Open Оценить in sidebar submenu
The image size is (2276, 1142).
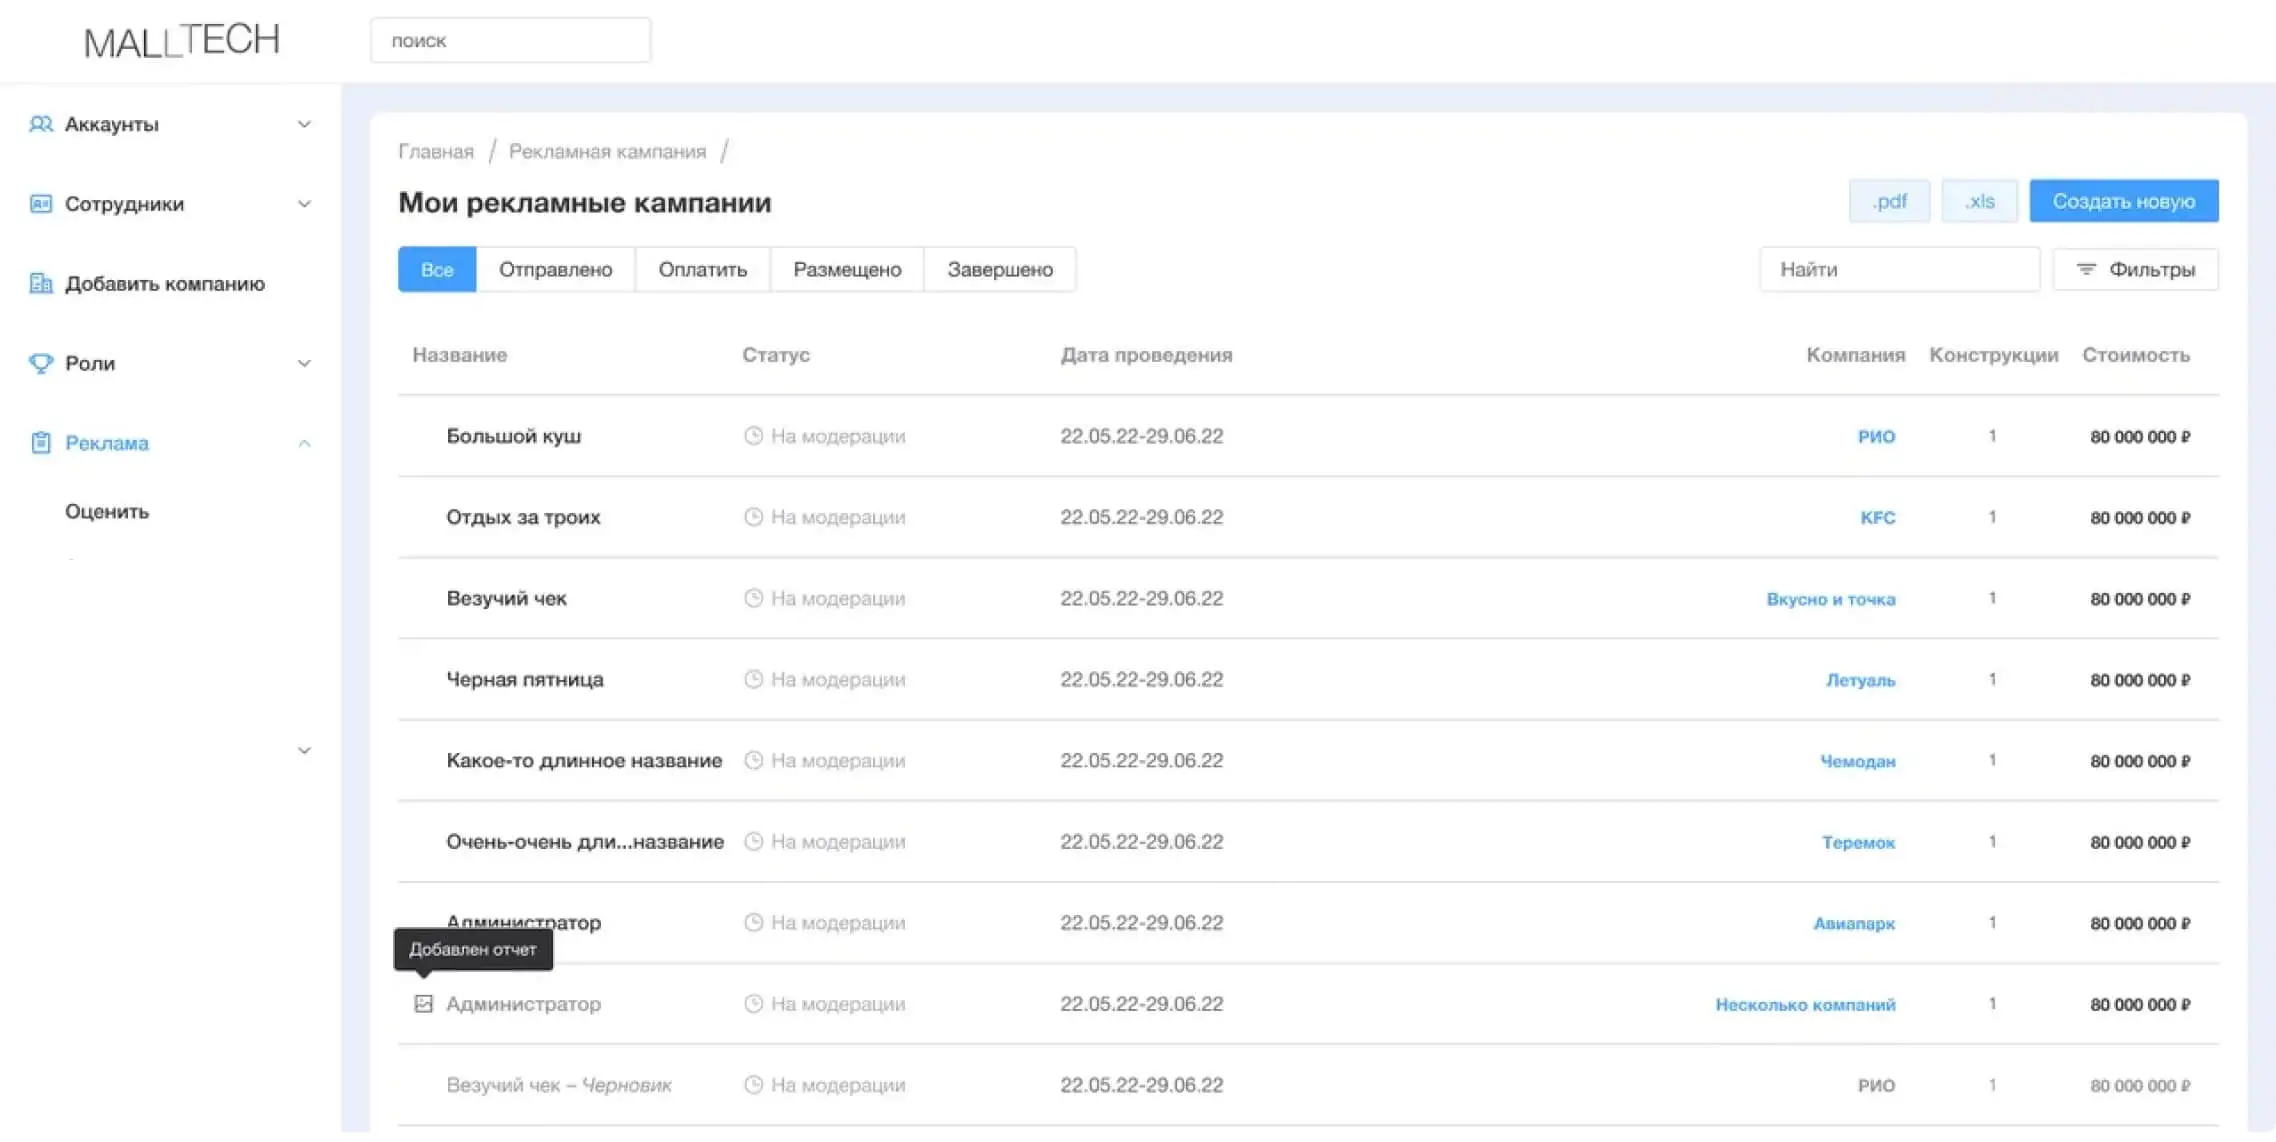pos(107,512)
